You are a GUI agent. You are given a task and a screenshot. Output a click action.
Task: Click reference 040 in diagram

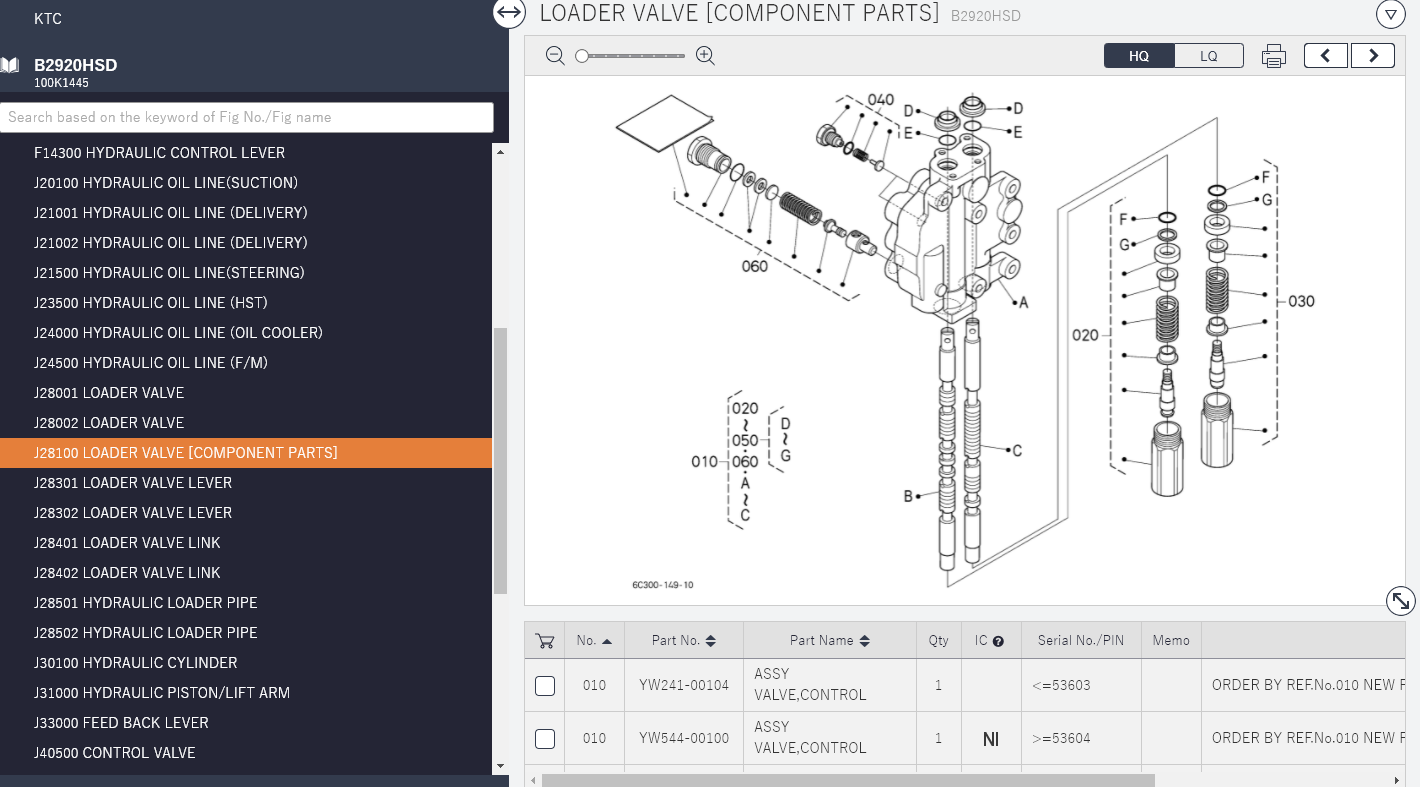tap(881, 100)
